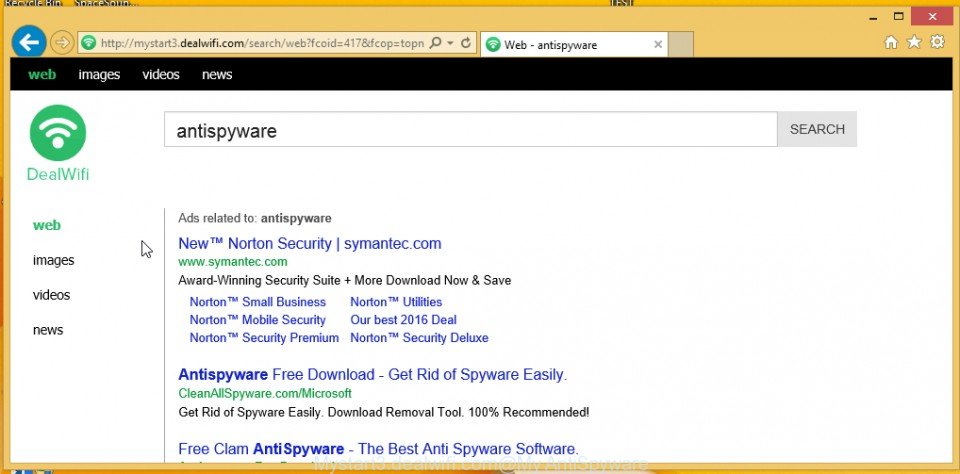The width and height of the screenshot is (960, 474).
Task: Open the browser Home icon
Action: click(x=891, y=42)
